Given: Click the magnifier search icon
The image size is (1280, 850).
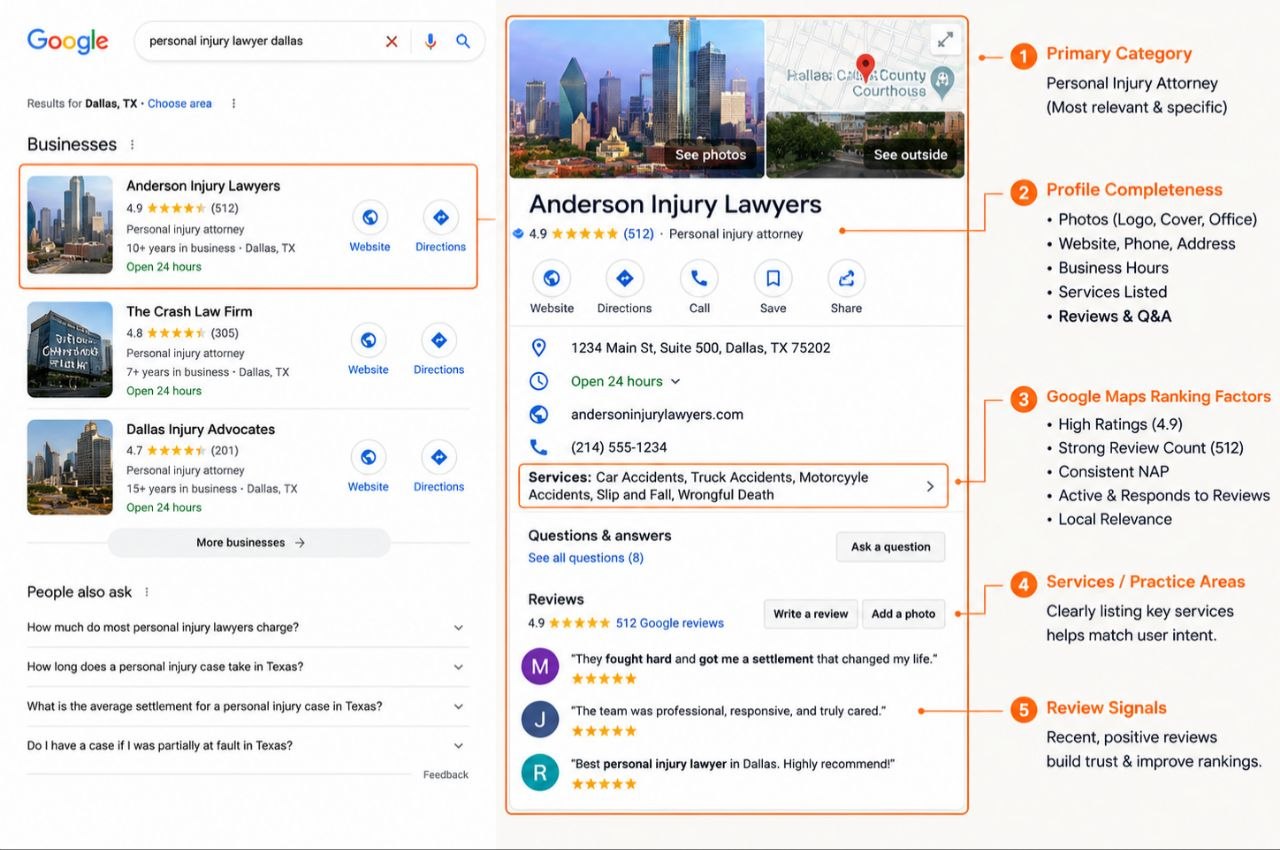Looking at the screenshot, I should 463,41.
